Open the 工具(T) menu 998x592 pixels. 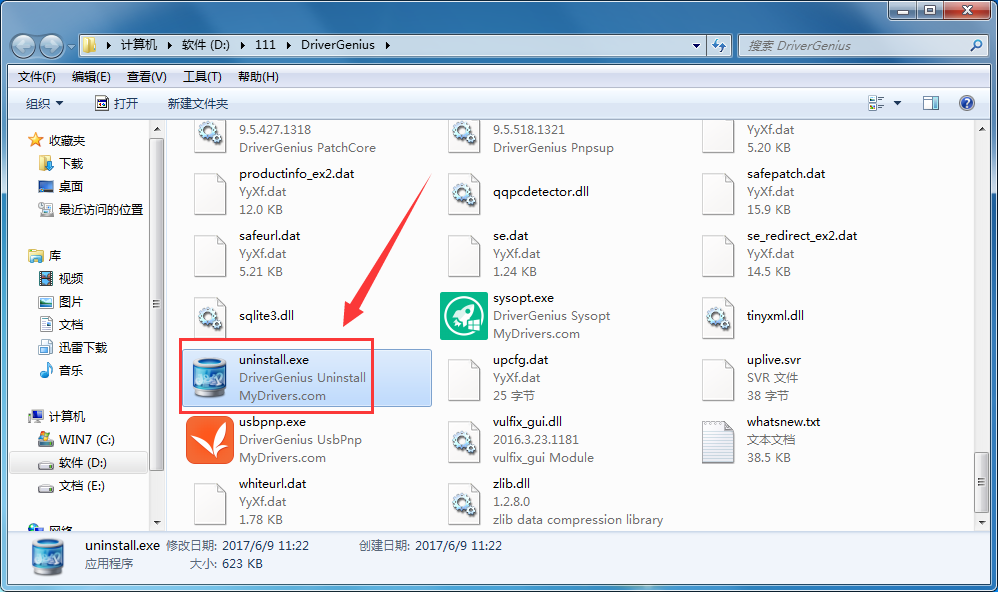[202, 76]
